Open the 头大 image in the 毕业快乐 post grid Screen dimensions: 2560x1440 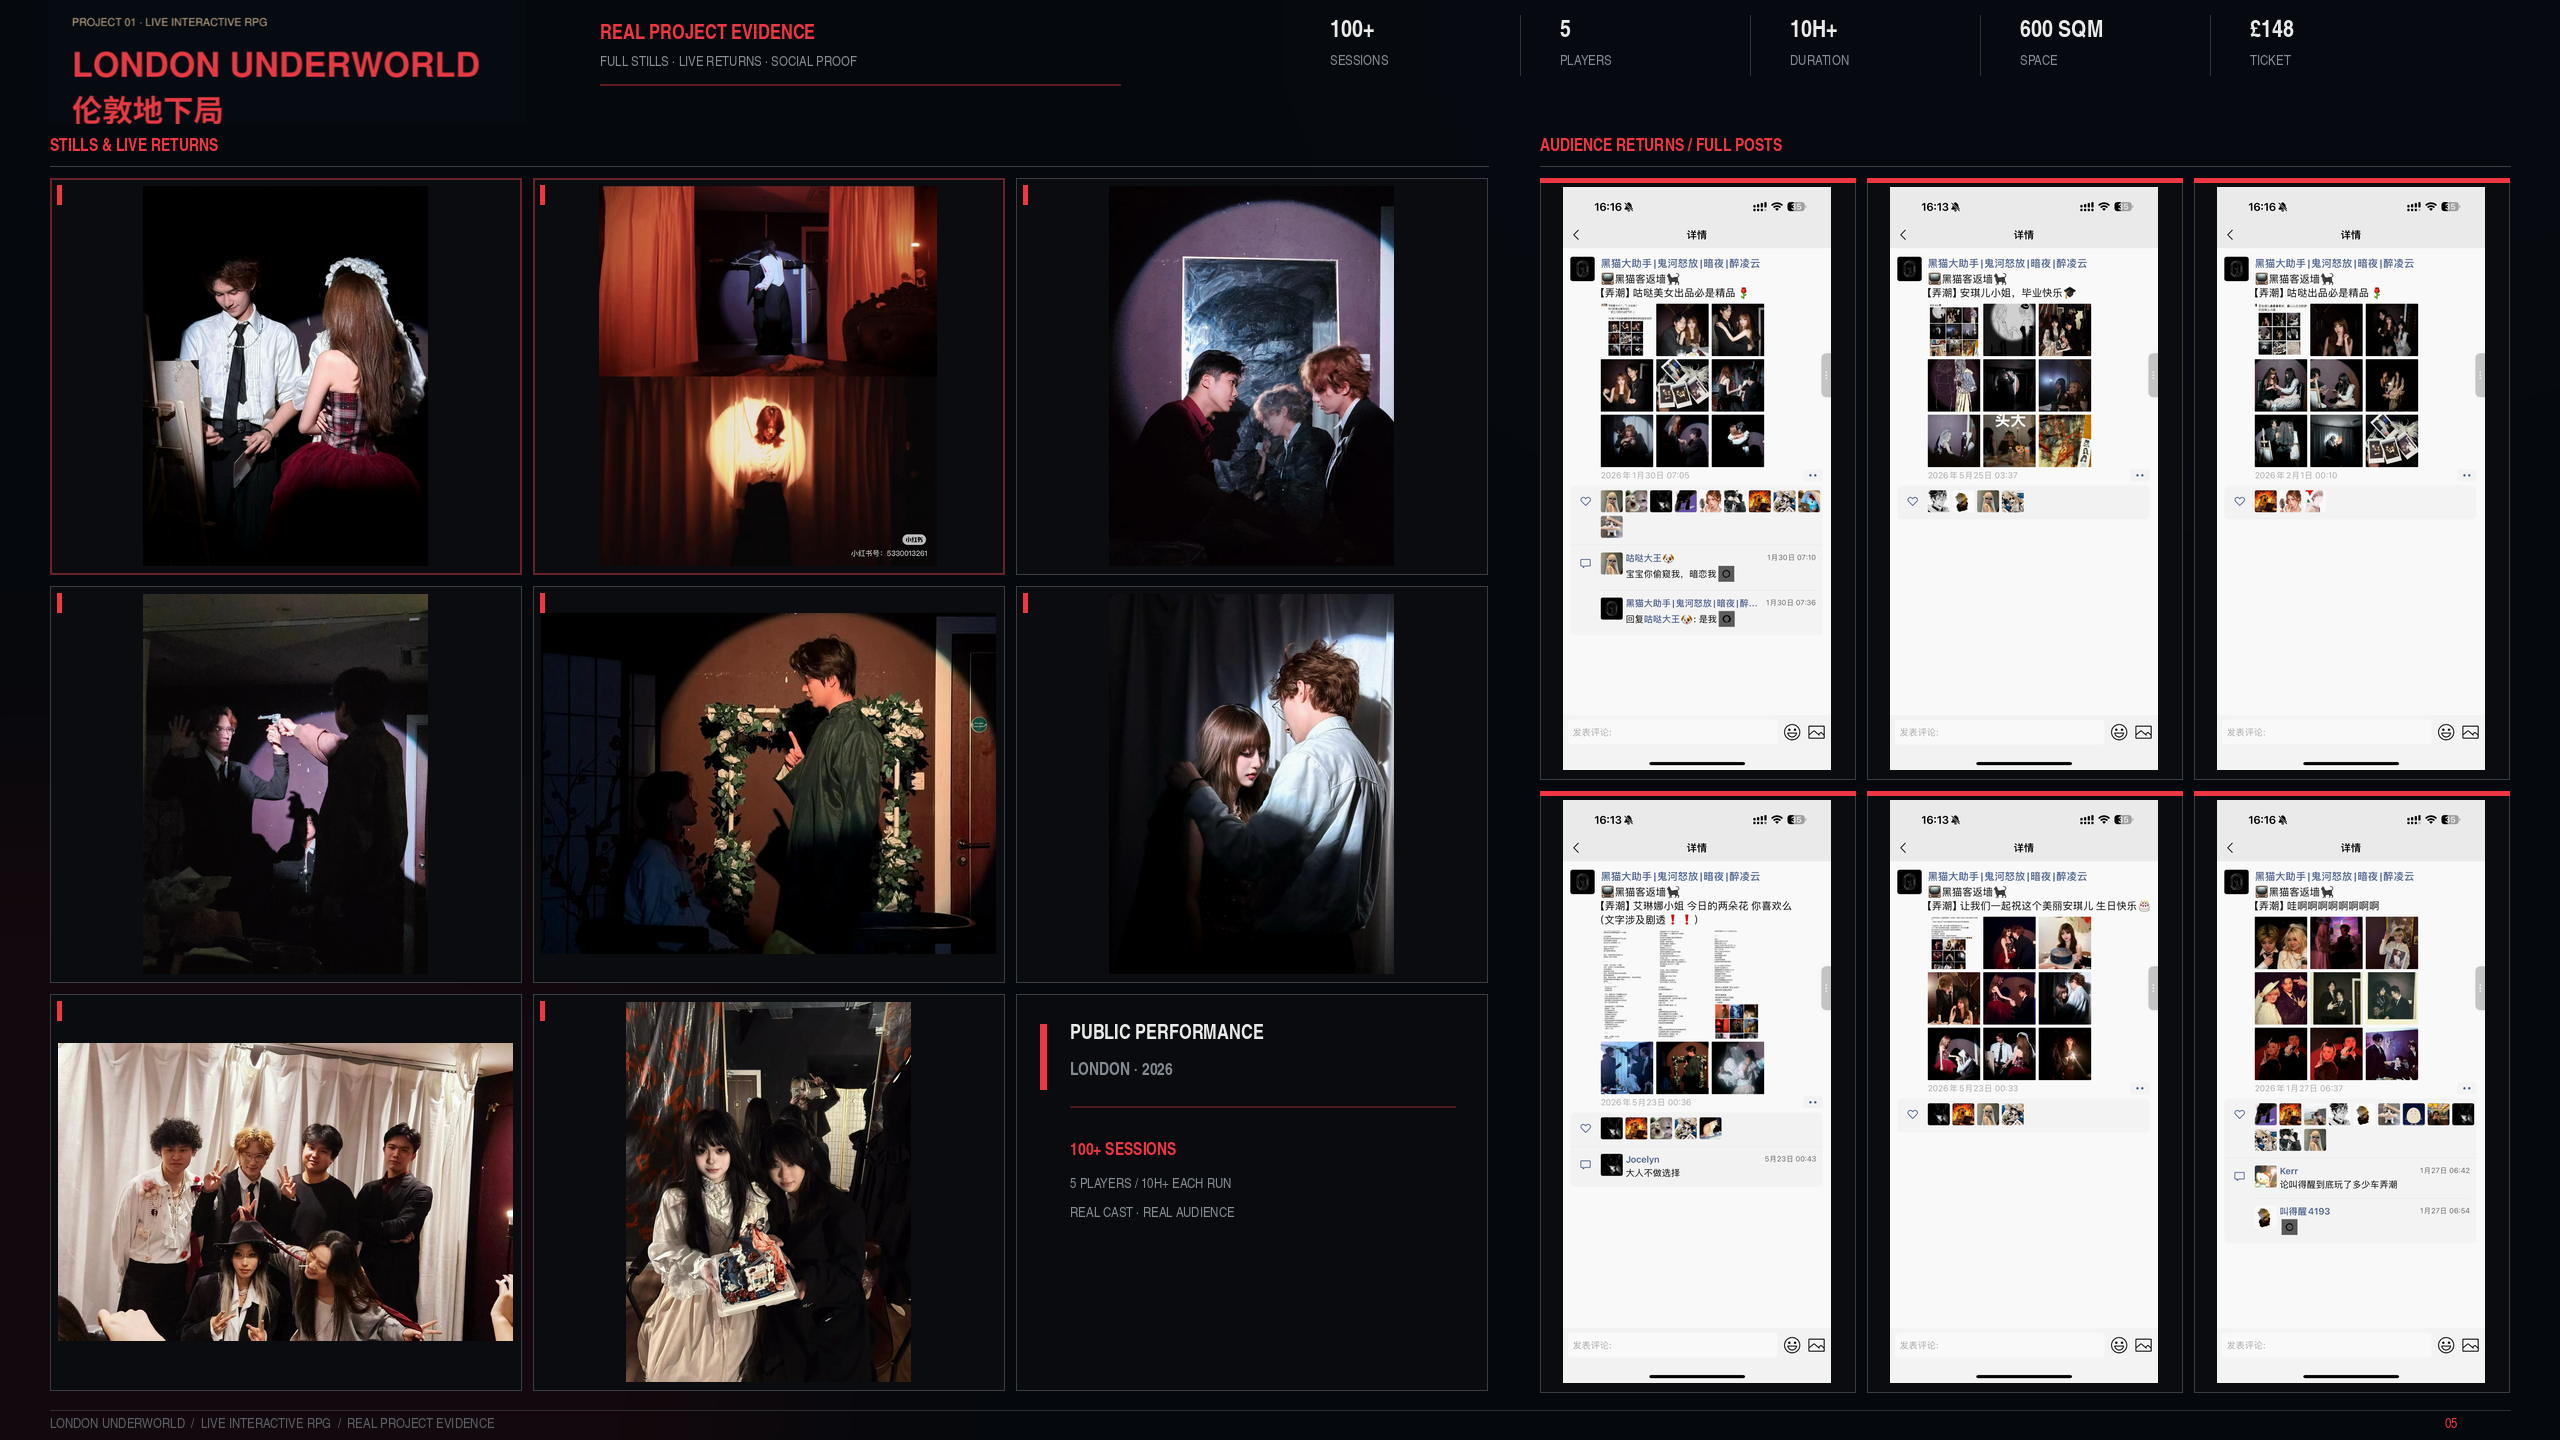click(x=2008, y=441)
